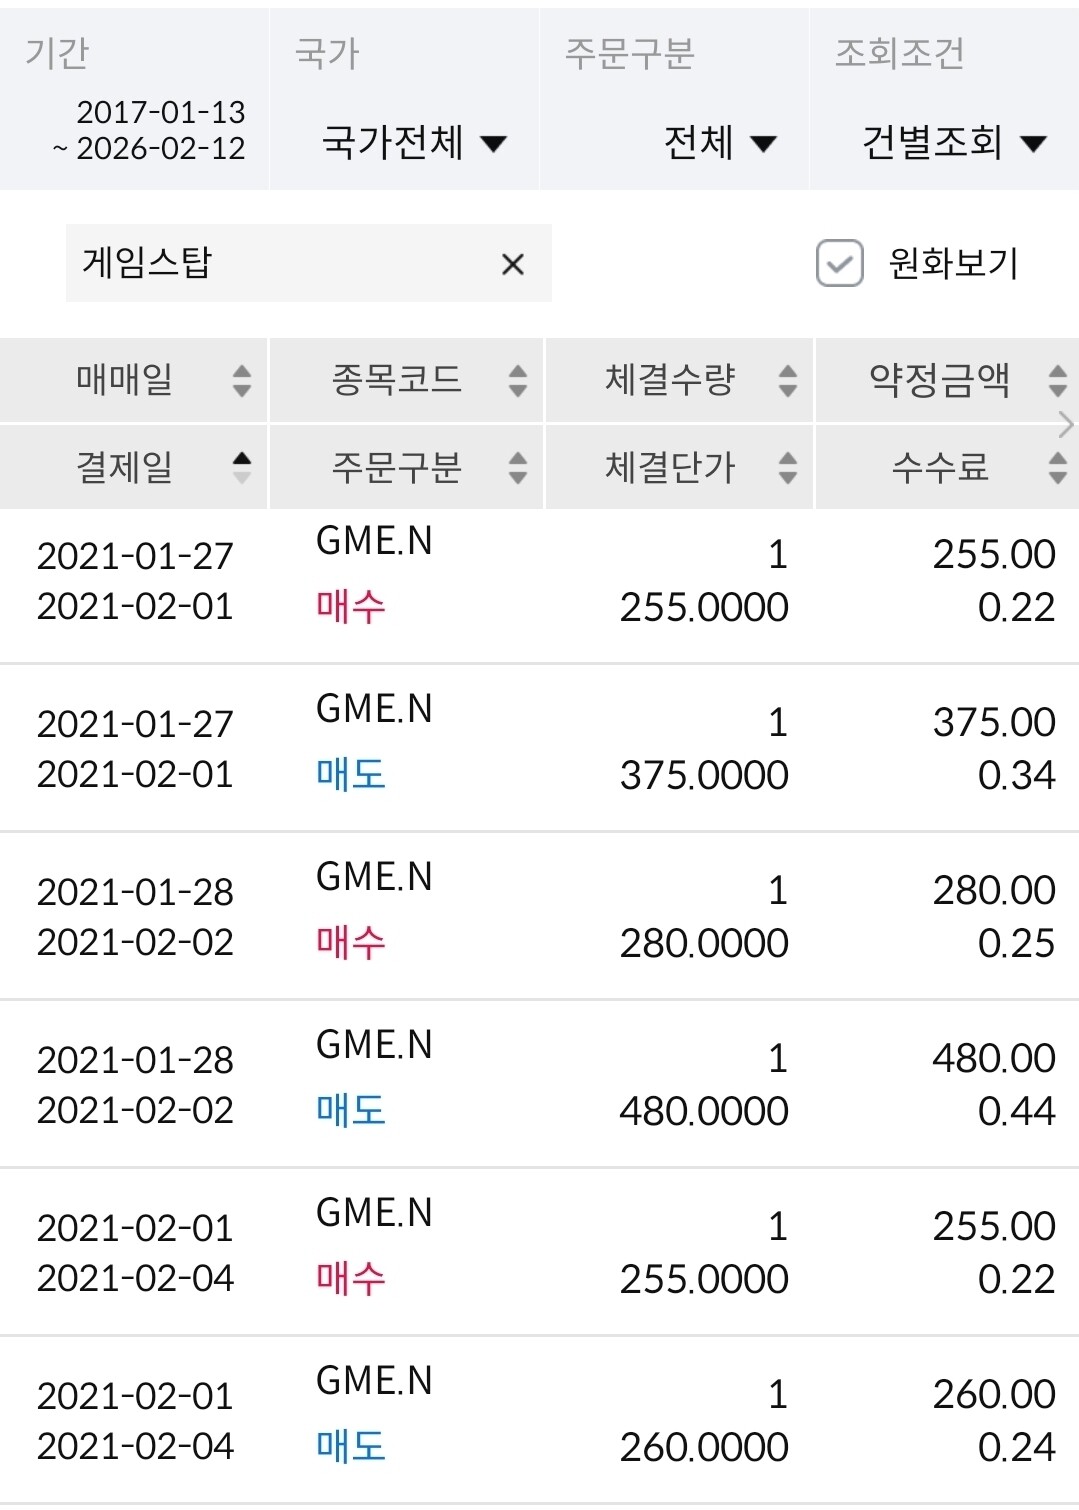Click the 게임스탑 search input field

coord(280,264)
